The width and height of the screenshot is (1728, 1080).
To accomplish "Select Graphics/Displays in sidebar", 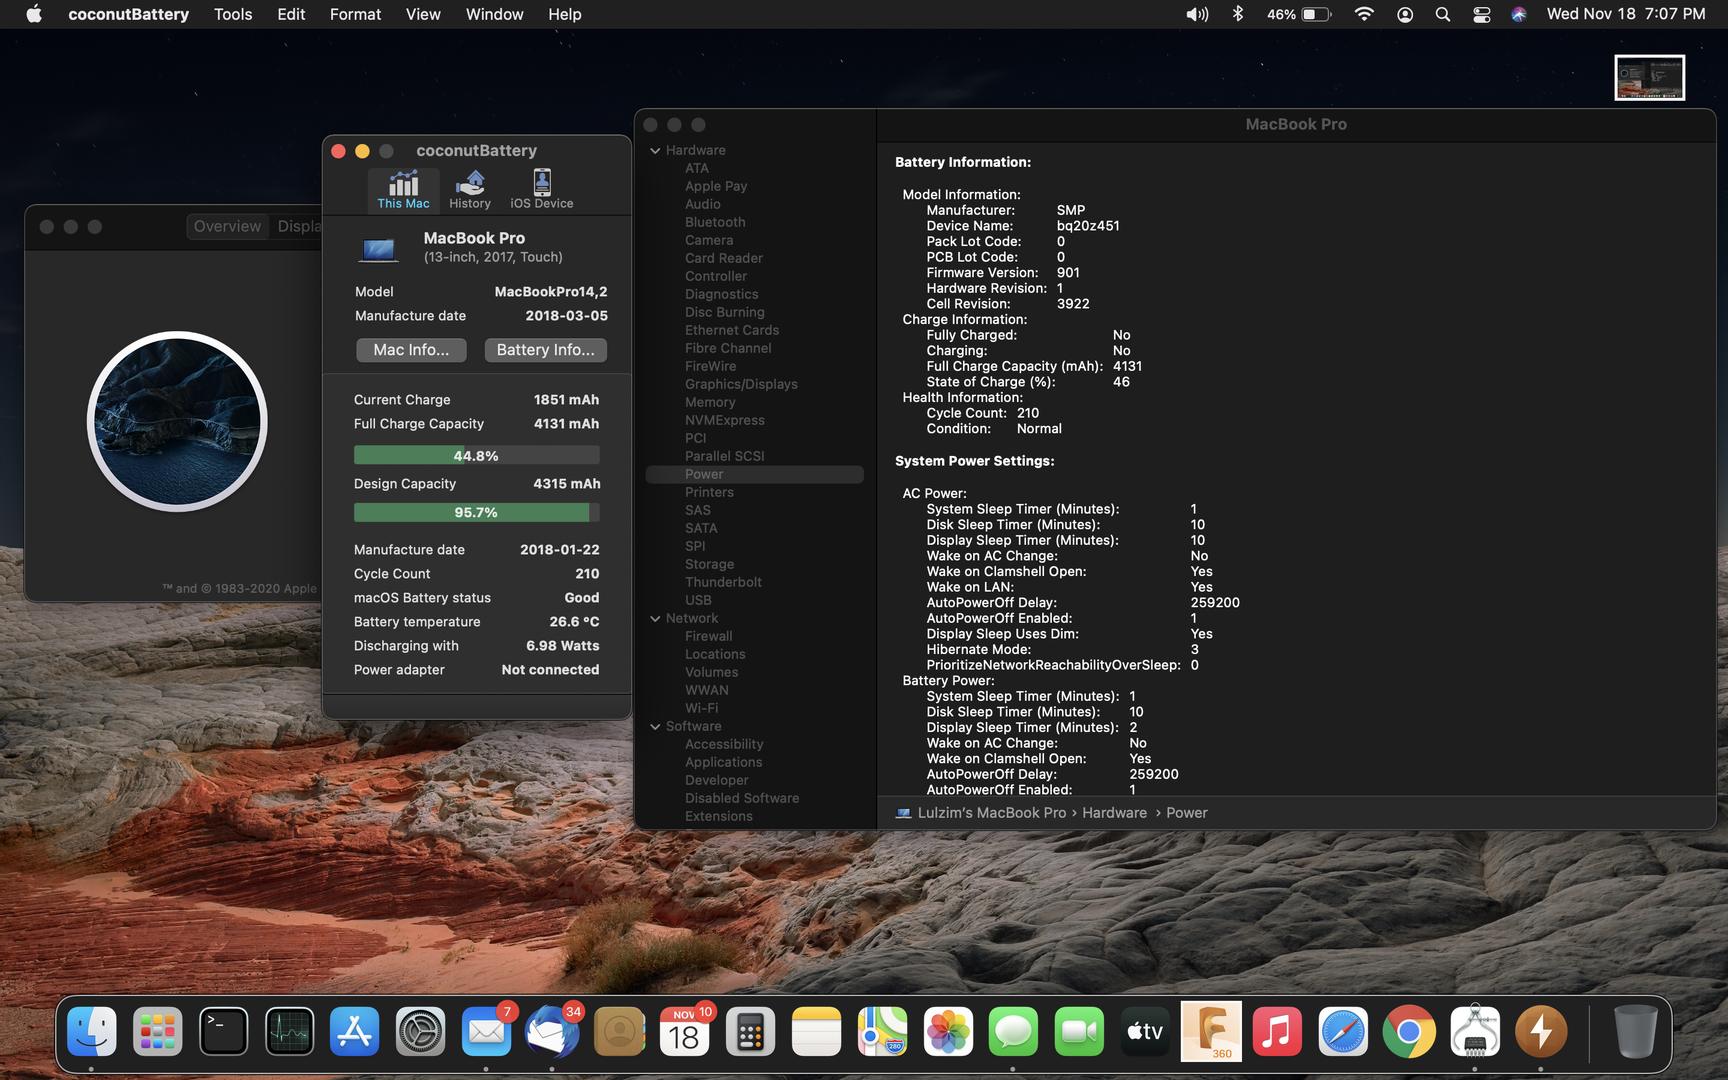I will click(x=741, y=385).
